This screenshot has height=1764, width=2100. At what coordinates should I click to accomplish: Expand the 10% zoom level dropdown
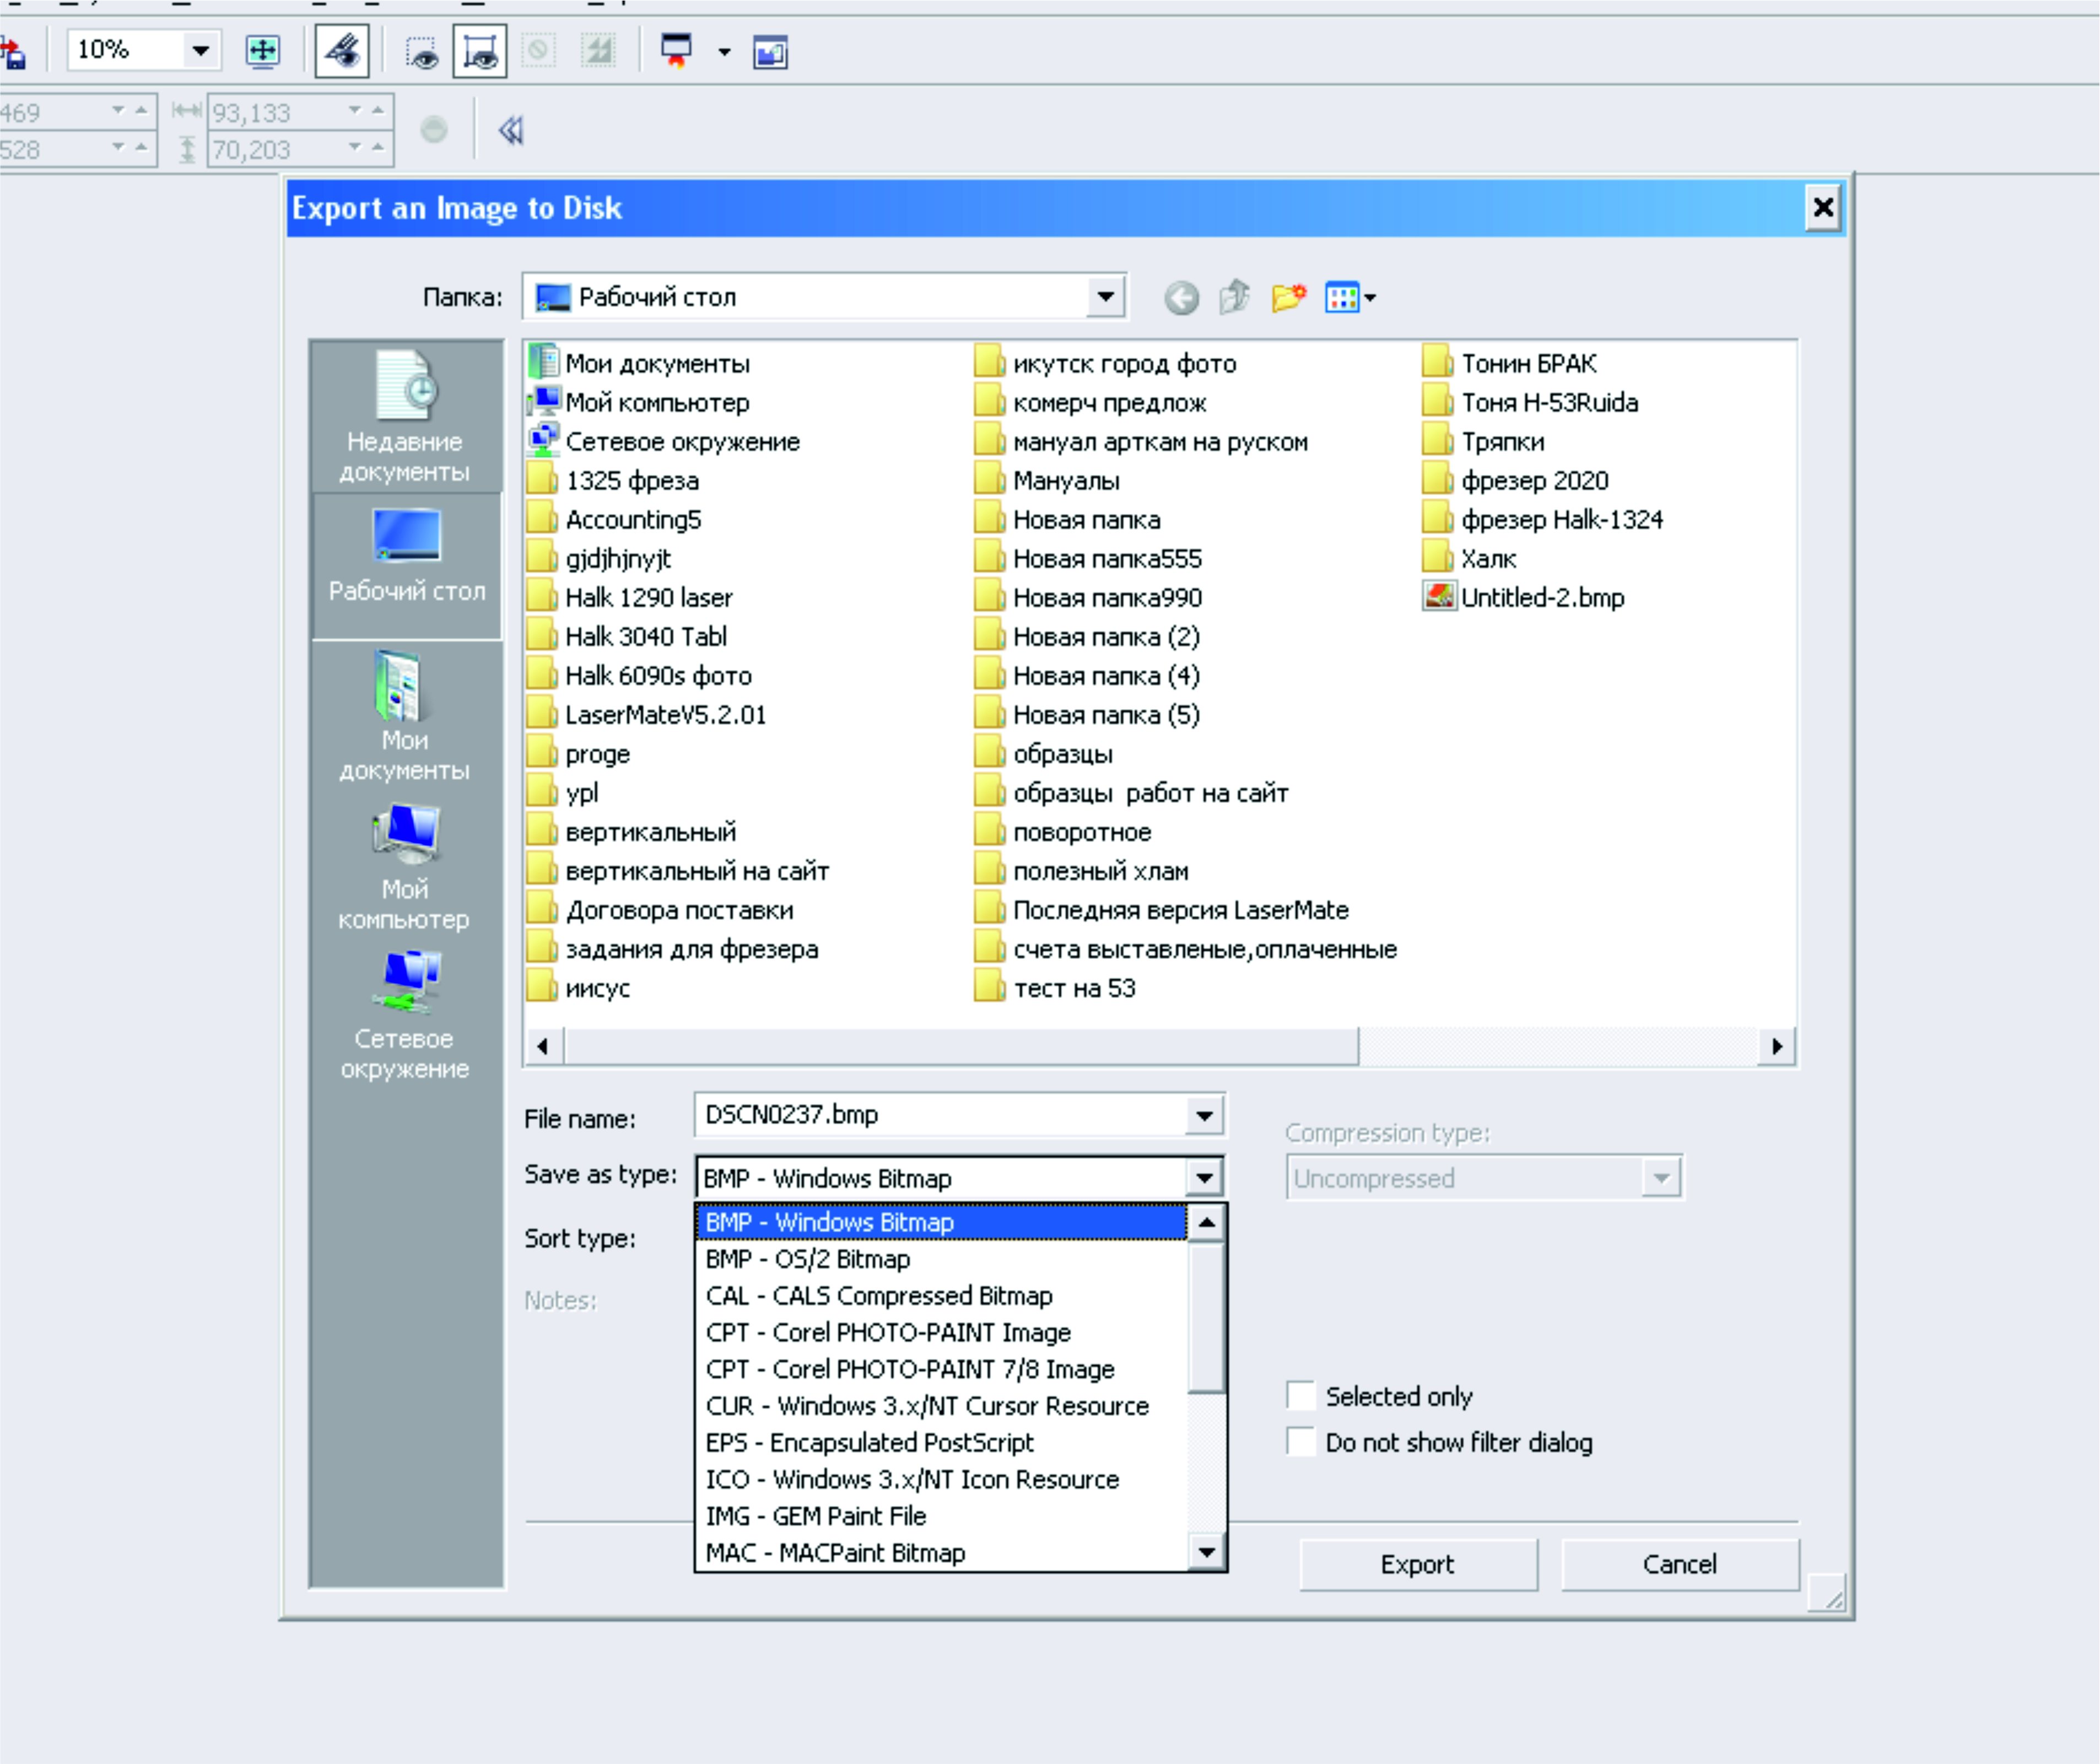[x=201, y=50]
